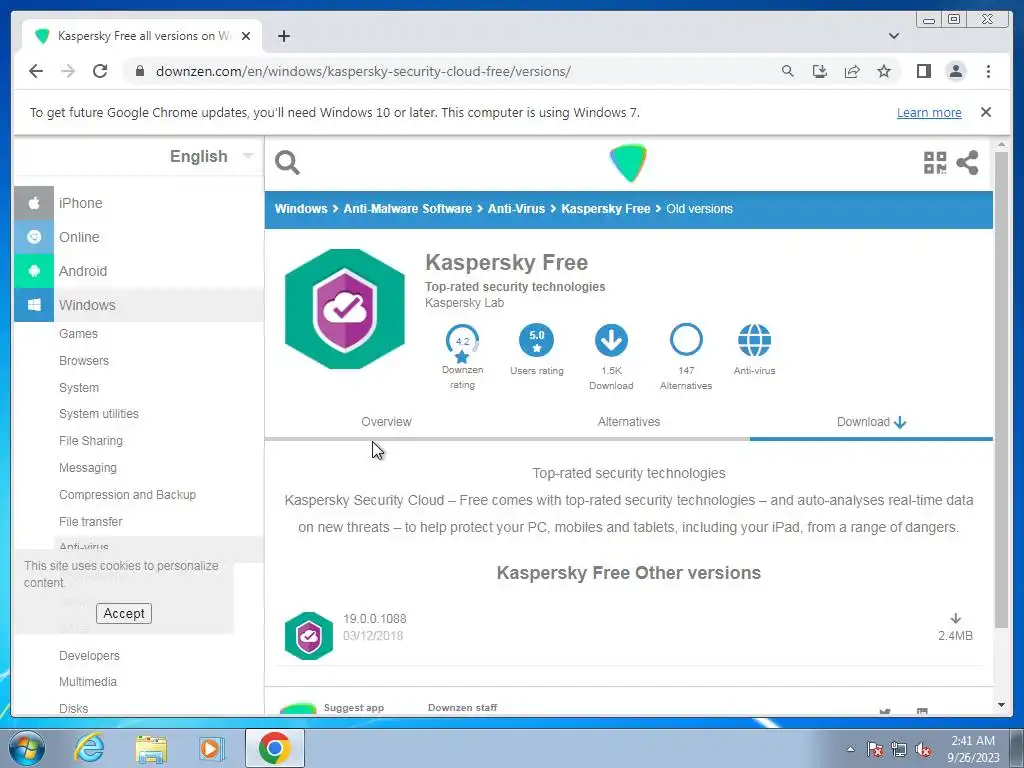
Task: Click the Anti-virus globe icon
Action: (x=754, y=340)
